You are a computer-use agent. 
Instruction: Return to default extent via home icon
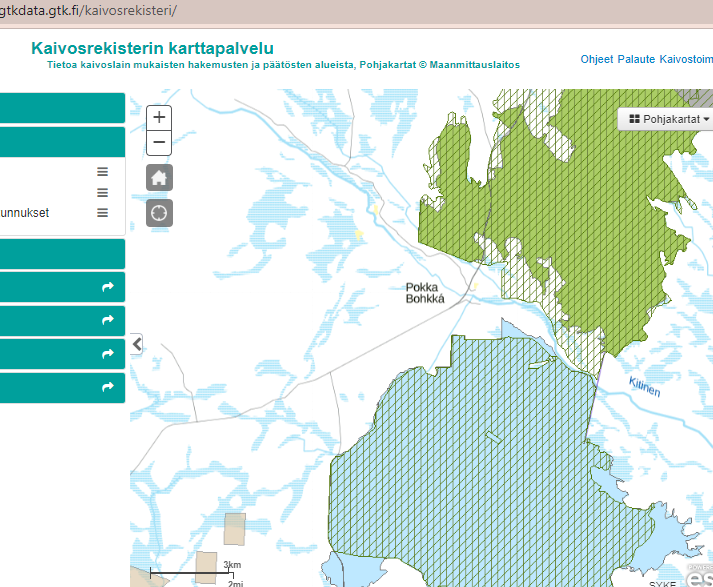click(x=159, y=177)
